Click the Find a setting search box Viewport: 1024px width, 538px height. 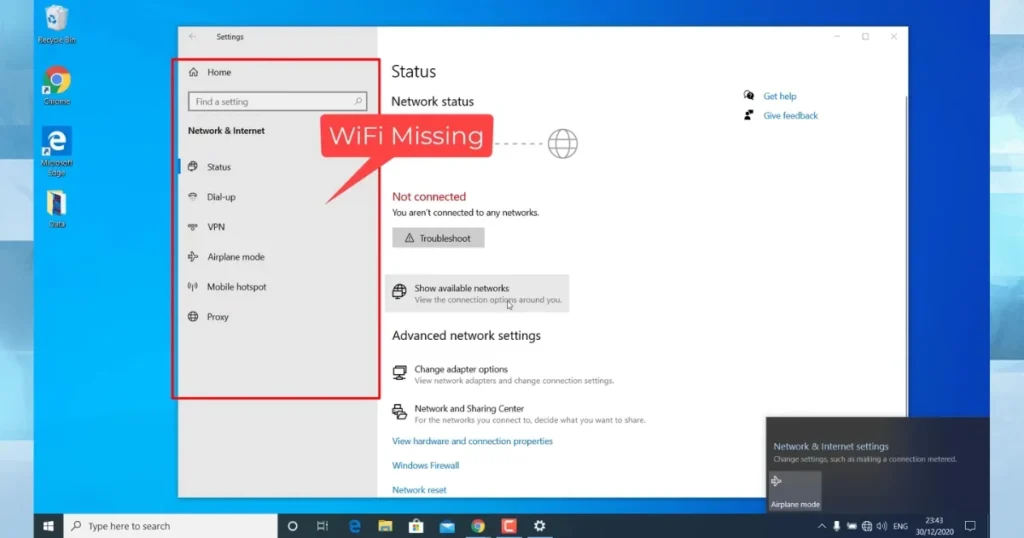click(278, 102)
